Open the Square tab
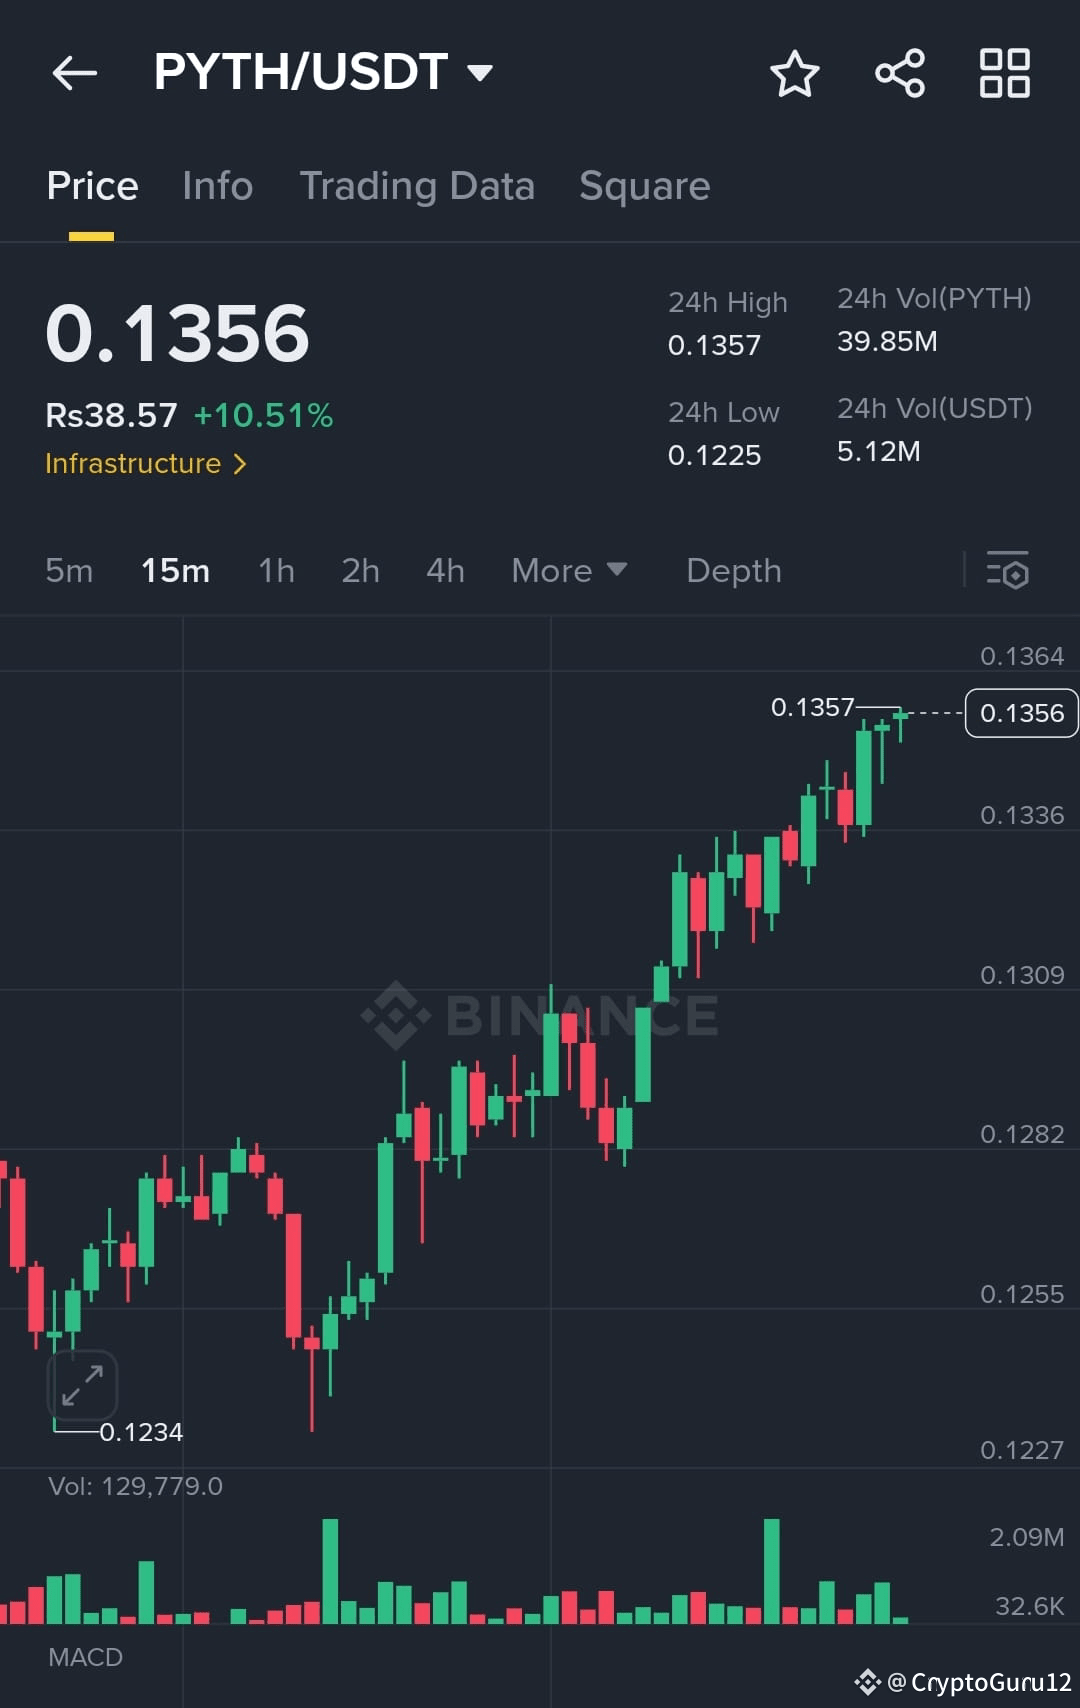1080x1708 pixels. (644, 186)
